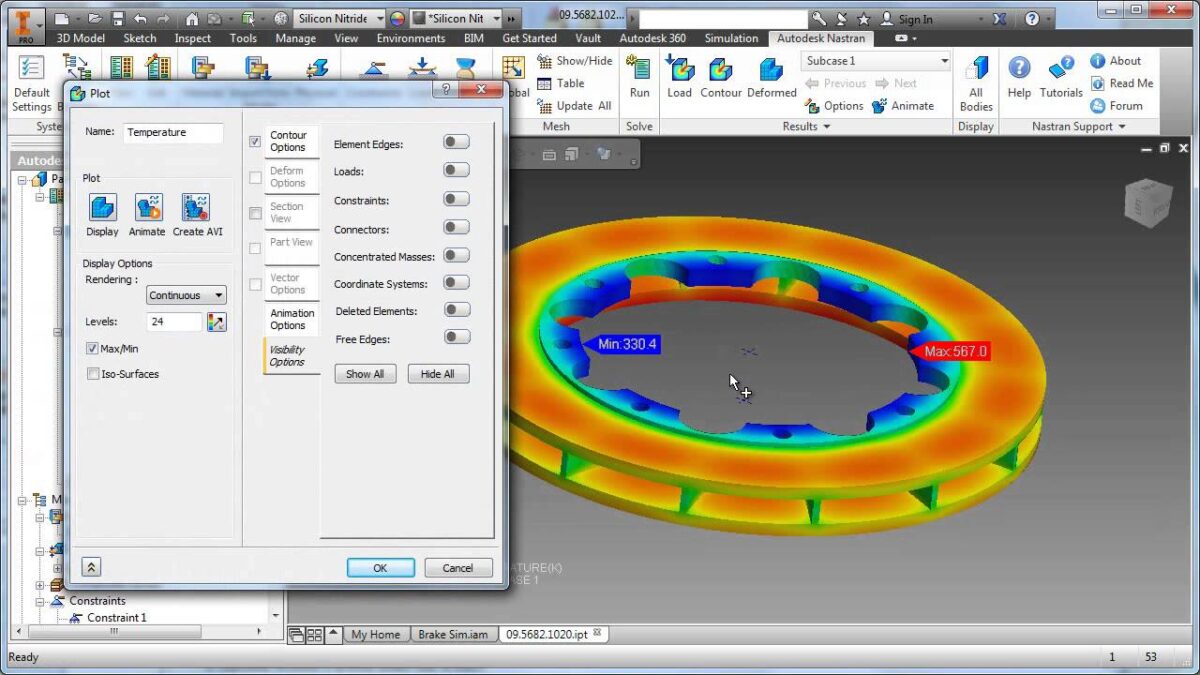This screenshot has width=1200, height=675.
Task: Toggle the Element Edges visibility switch
Action: point(456,142)
